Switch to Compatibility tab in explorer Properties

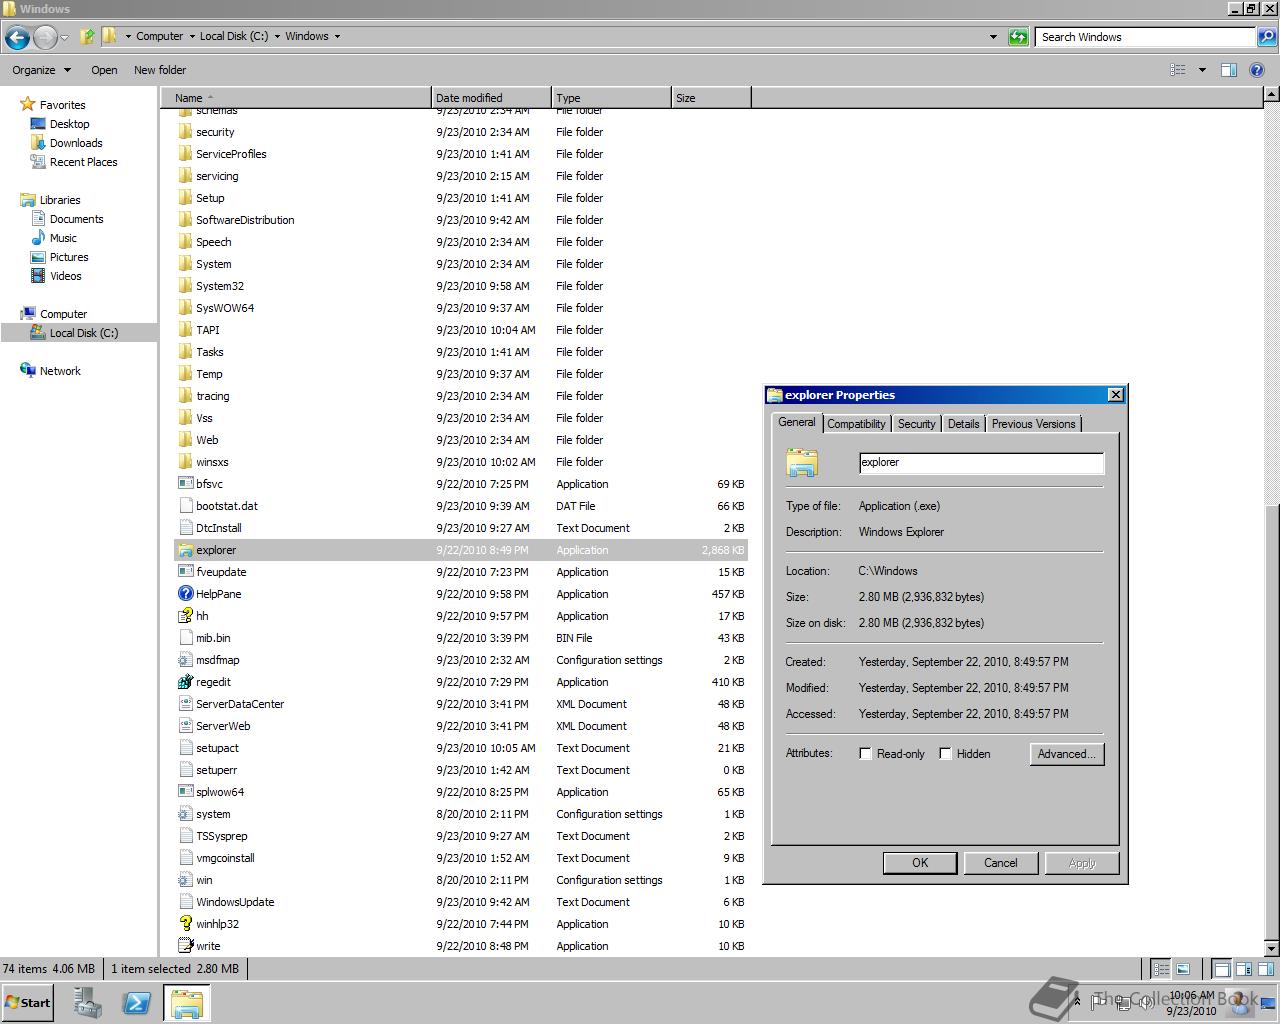pos(856,424)
